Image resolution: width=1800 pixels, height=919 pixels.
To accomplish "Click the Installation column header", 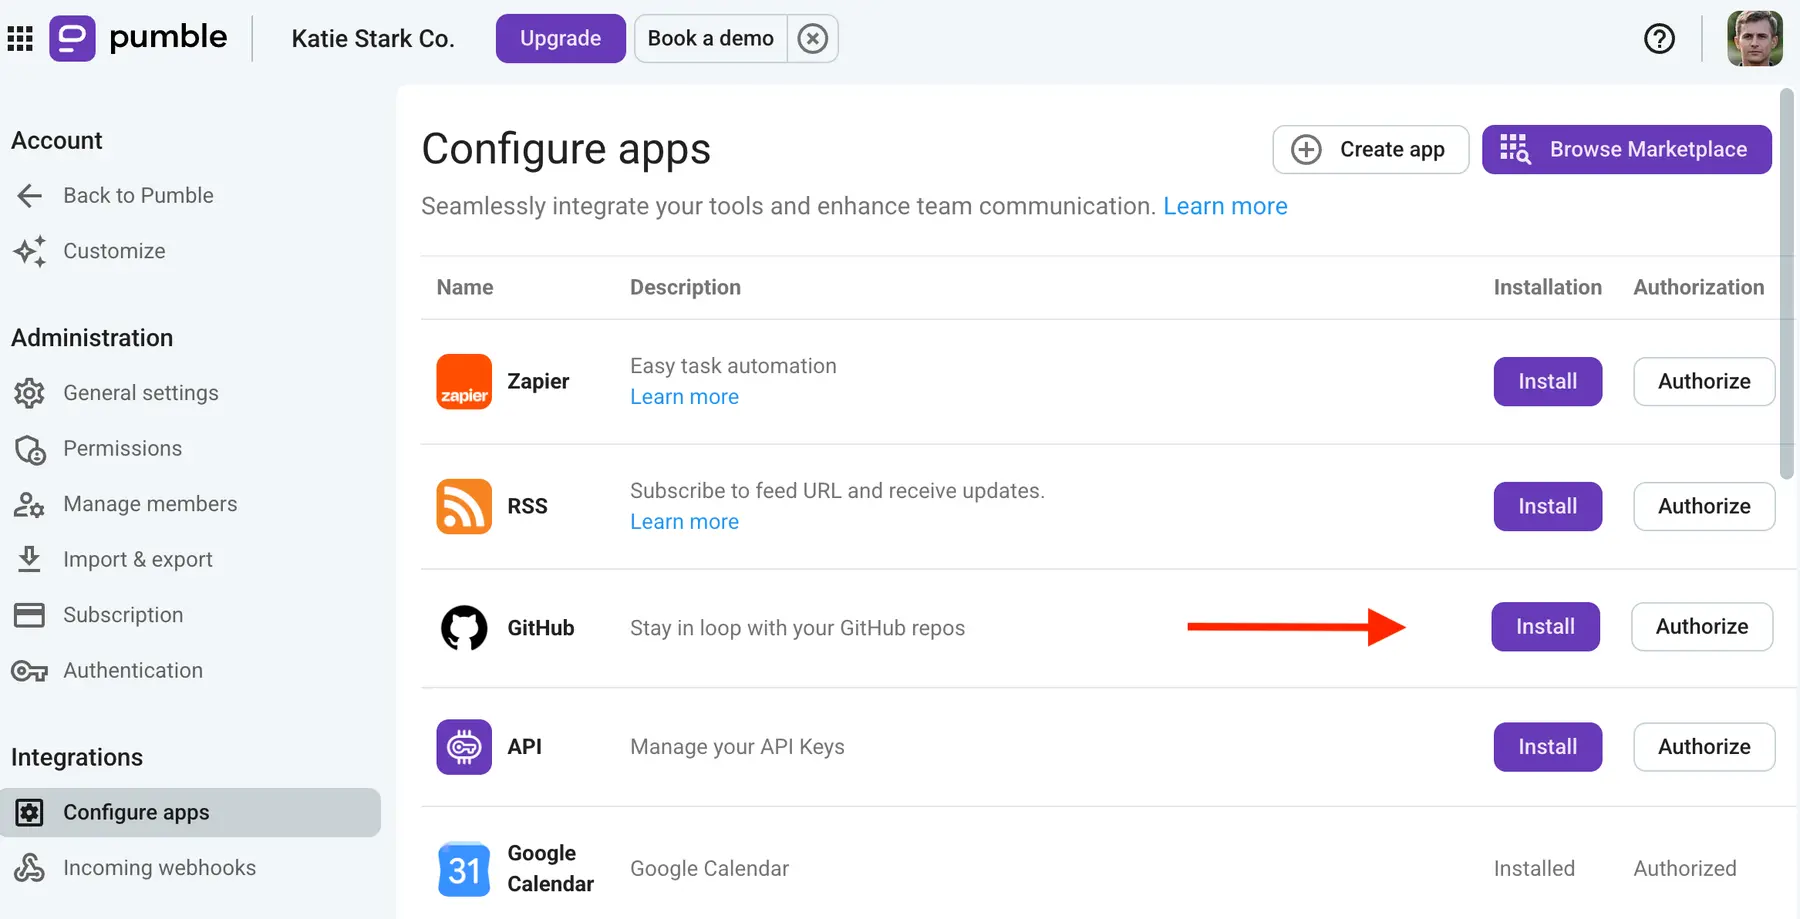I will coord(1548,288).
